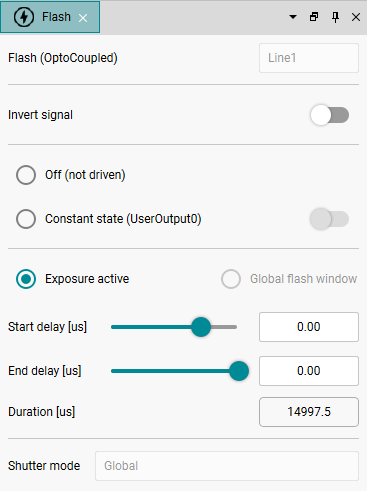Click the End delay value field

tap(309, 371)
